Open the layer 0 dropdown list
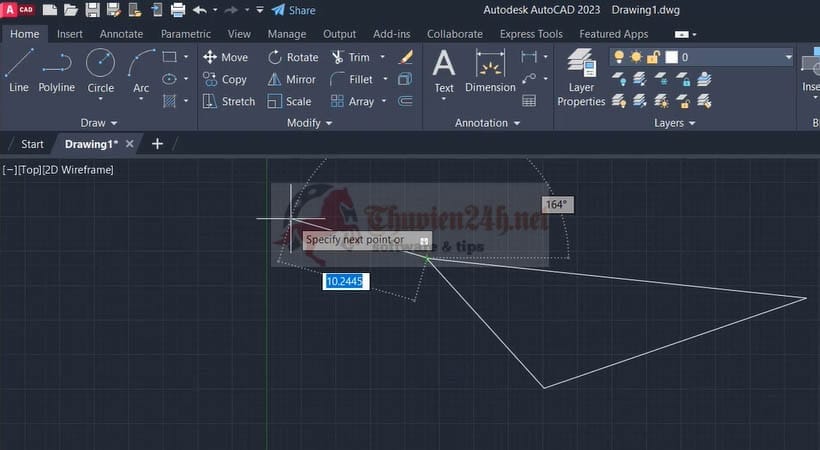 (x=788, y=57)
